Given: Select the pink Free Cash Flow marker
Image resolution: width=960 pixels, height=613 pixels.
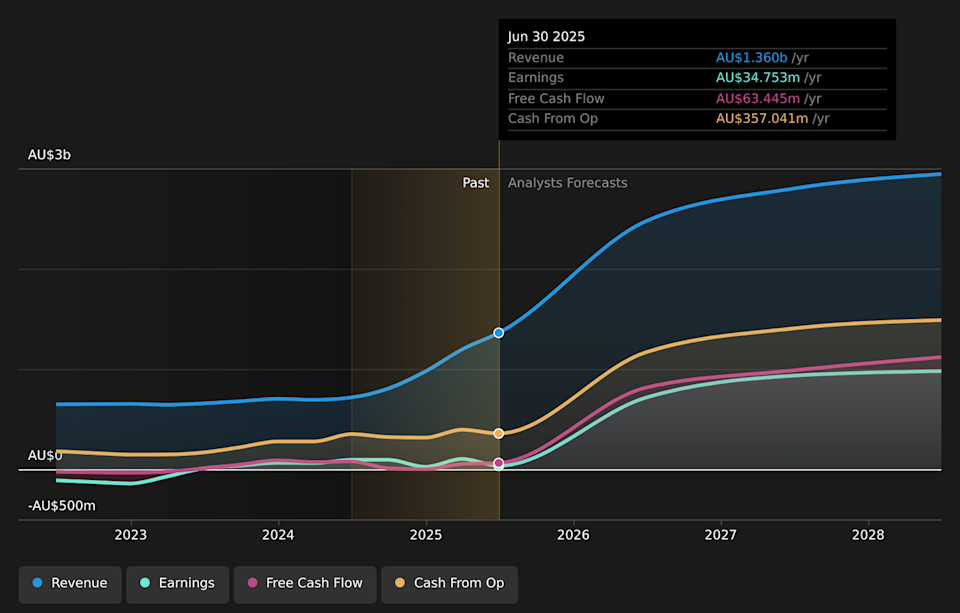Looking at the screenshot, I should pyautogui.click(x=499, y=463).
